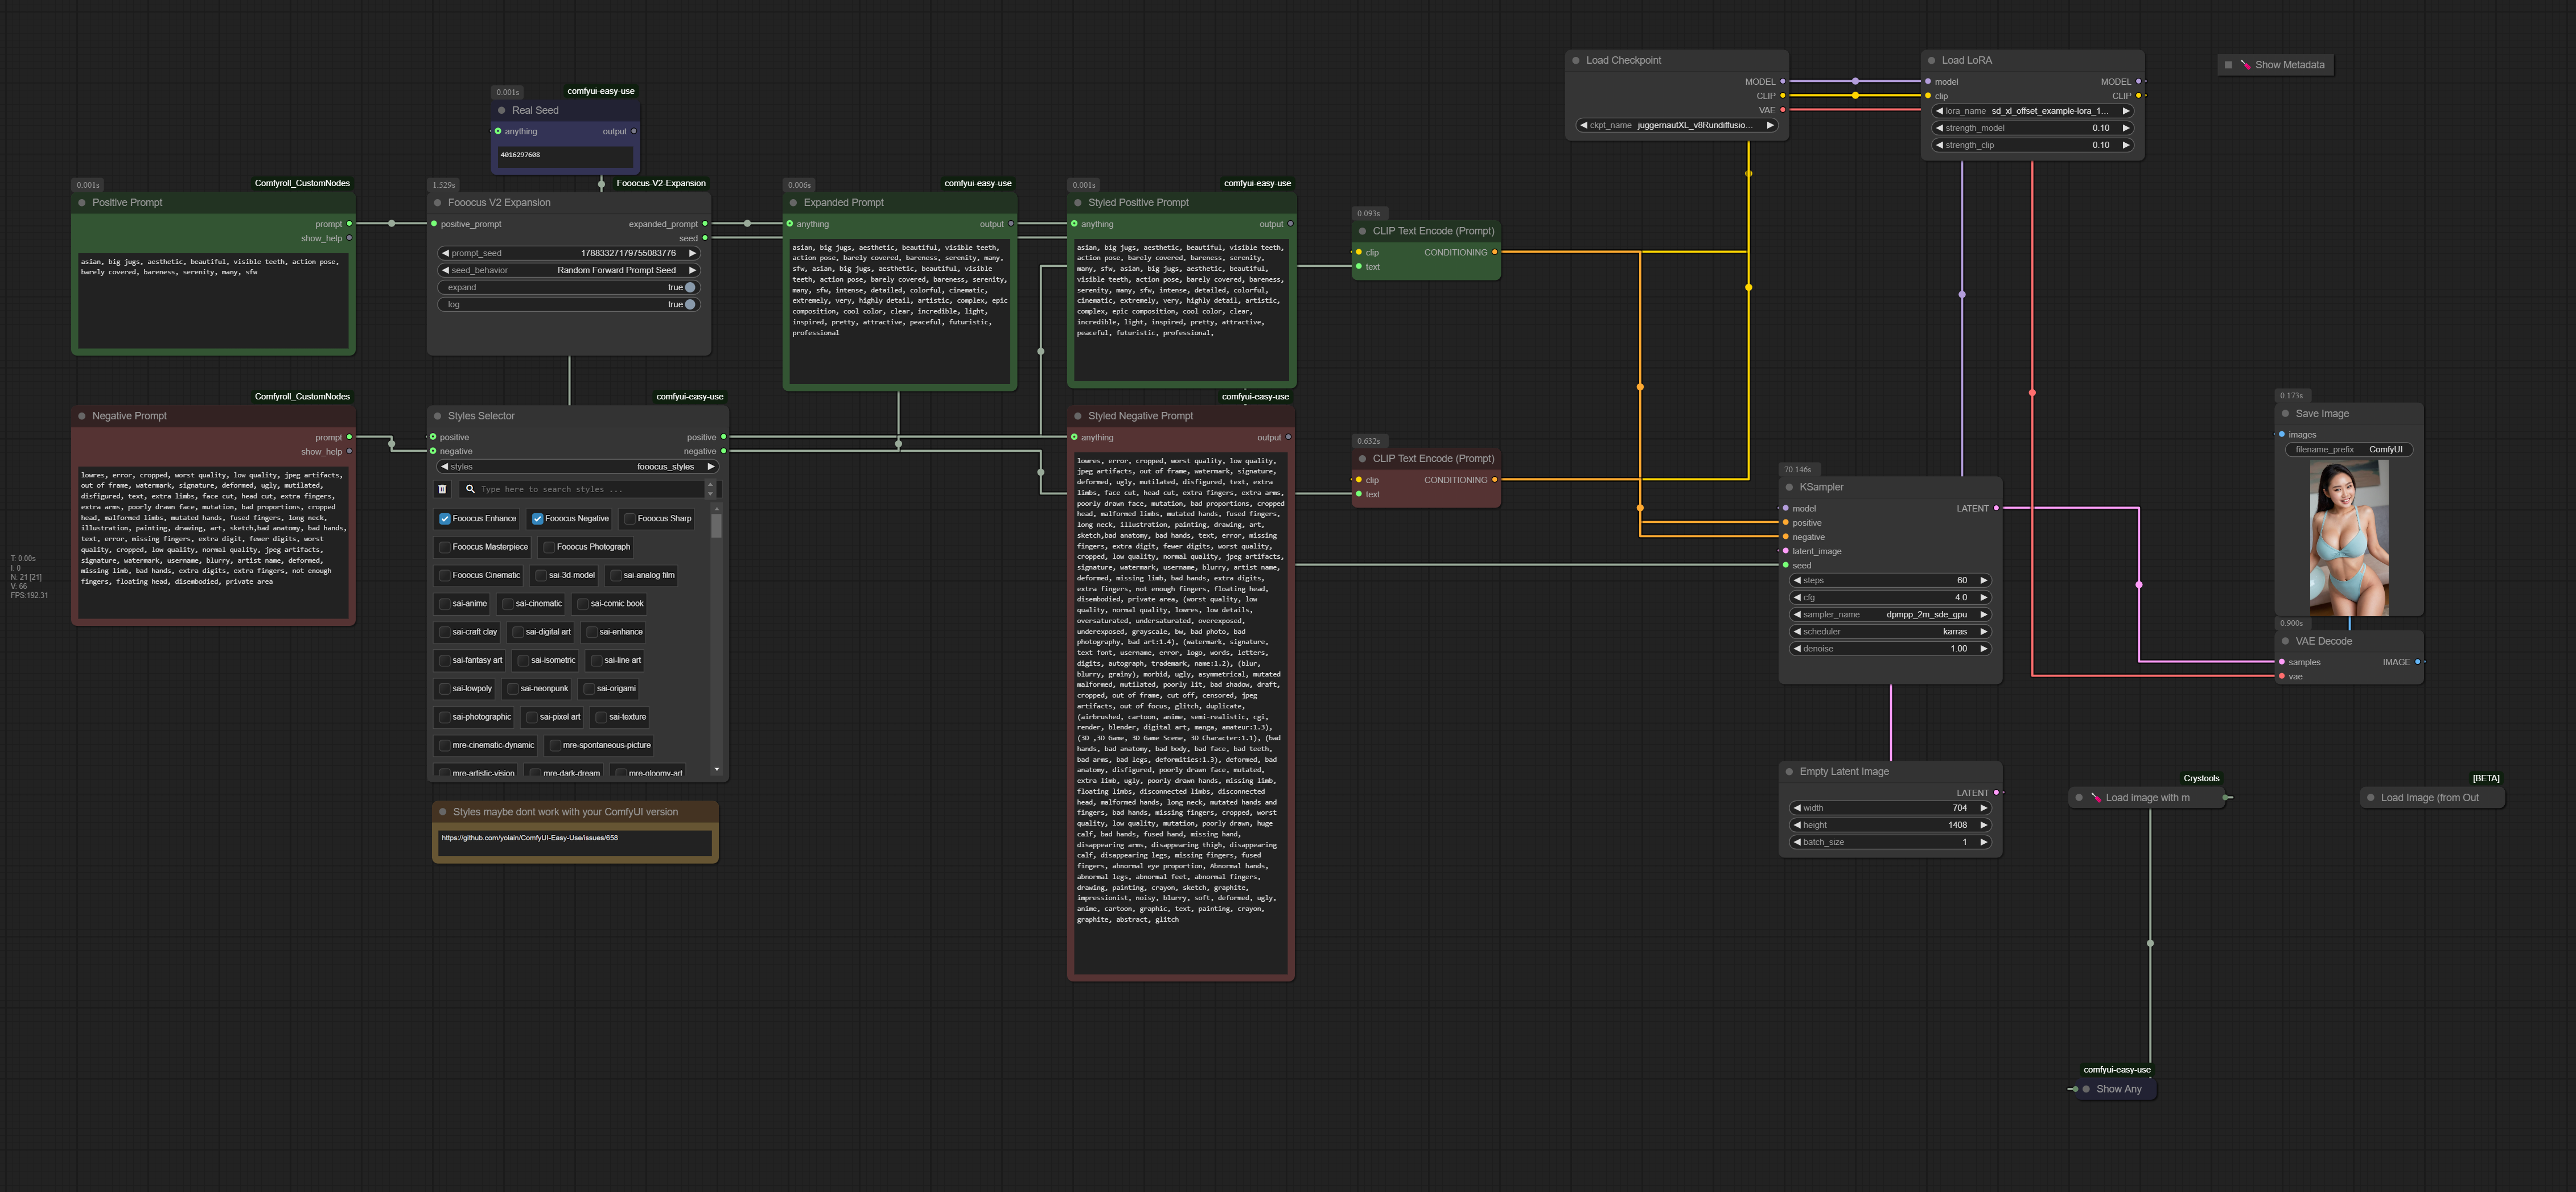Click the trash icon in Styles Selector
Viewport: 2576px width, 1192px height.
tap(442, 489)
